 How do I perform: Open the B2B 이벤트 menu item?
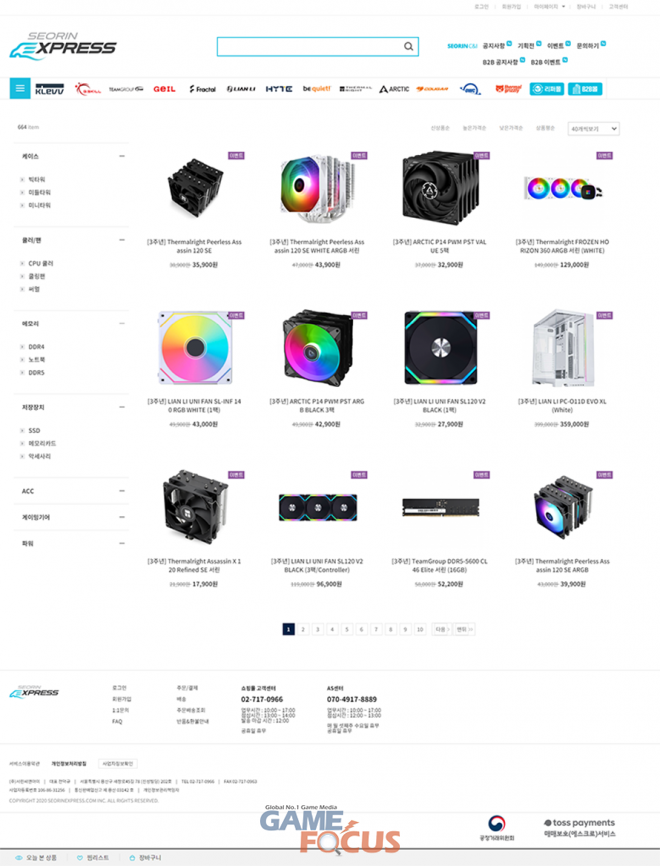[546, 62]
